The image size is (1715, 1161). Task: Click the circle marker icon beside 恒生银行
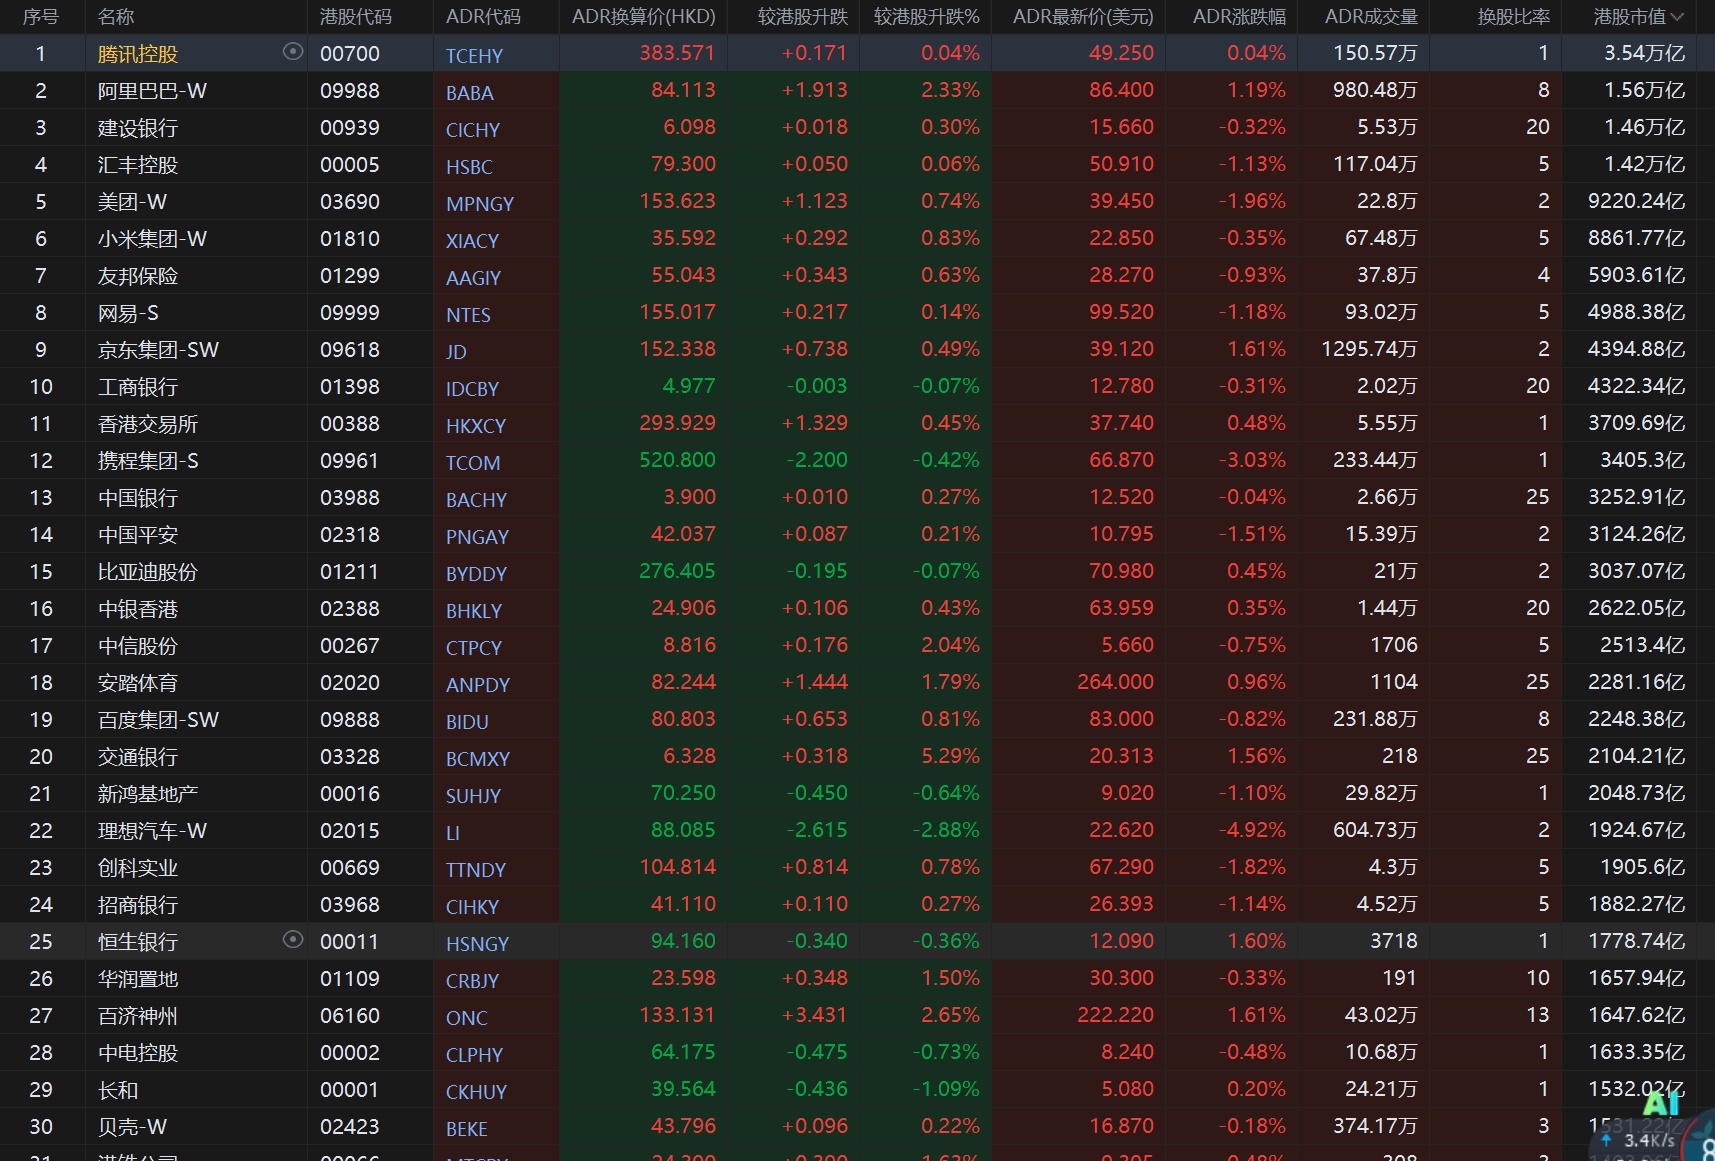click(x=293, y=939)
